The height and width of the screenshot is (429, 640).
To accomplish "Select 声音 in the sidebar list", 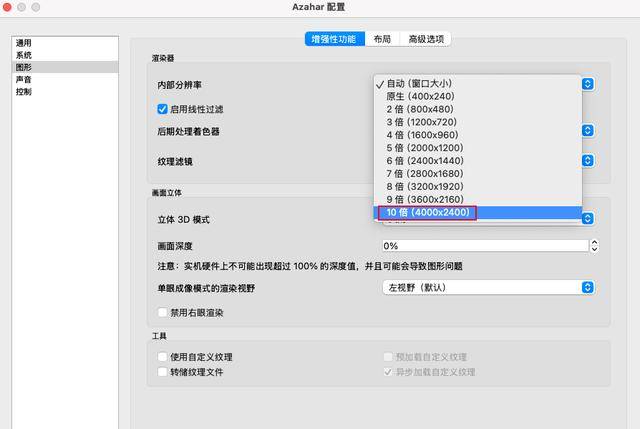I will [x=65, y=79].
